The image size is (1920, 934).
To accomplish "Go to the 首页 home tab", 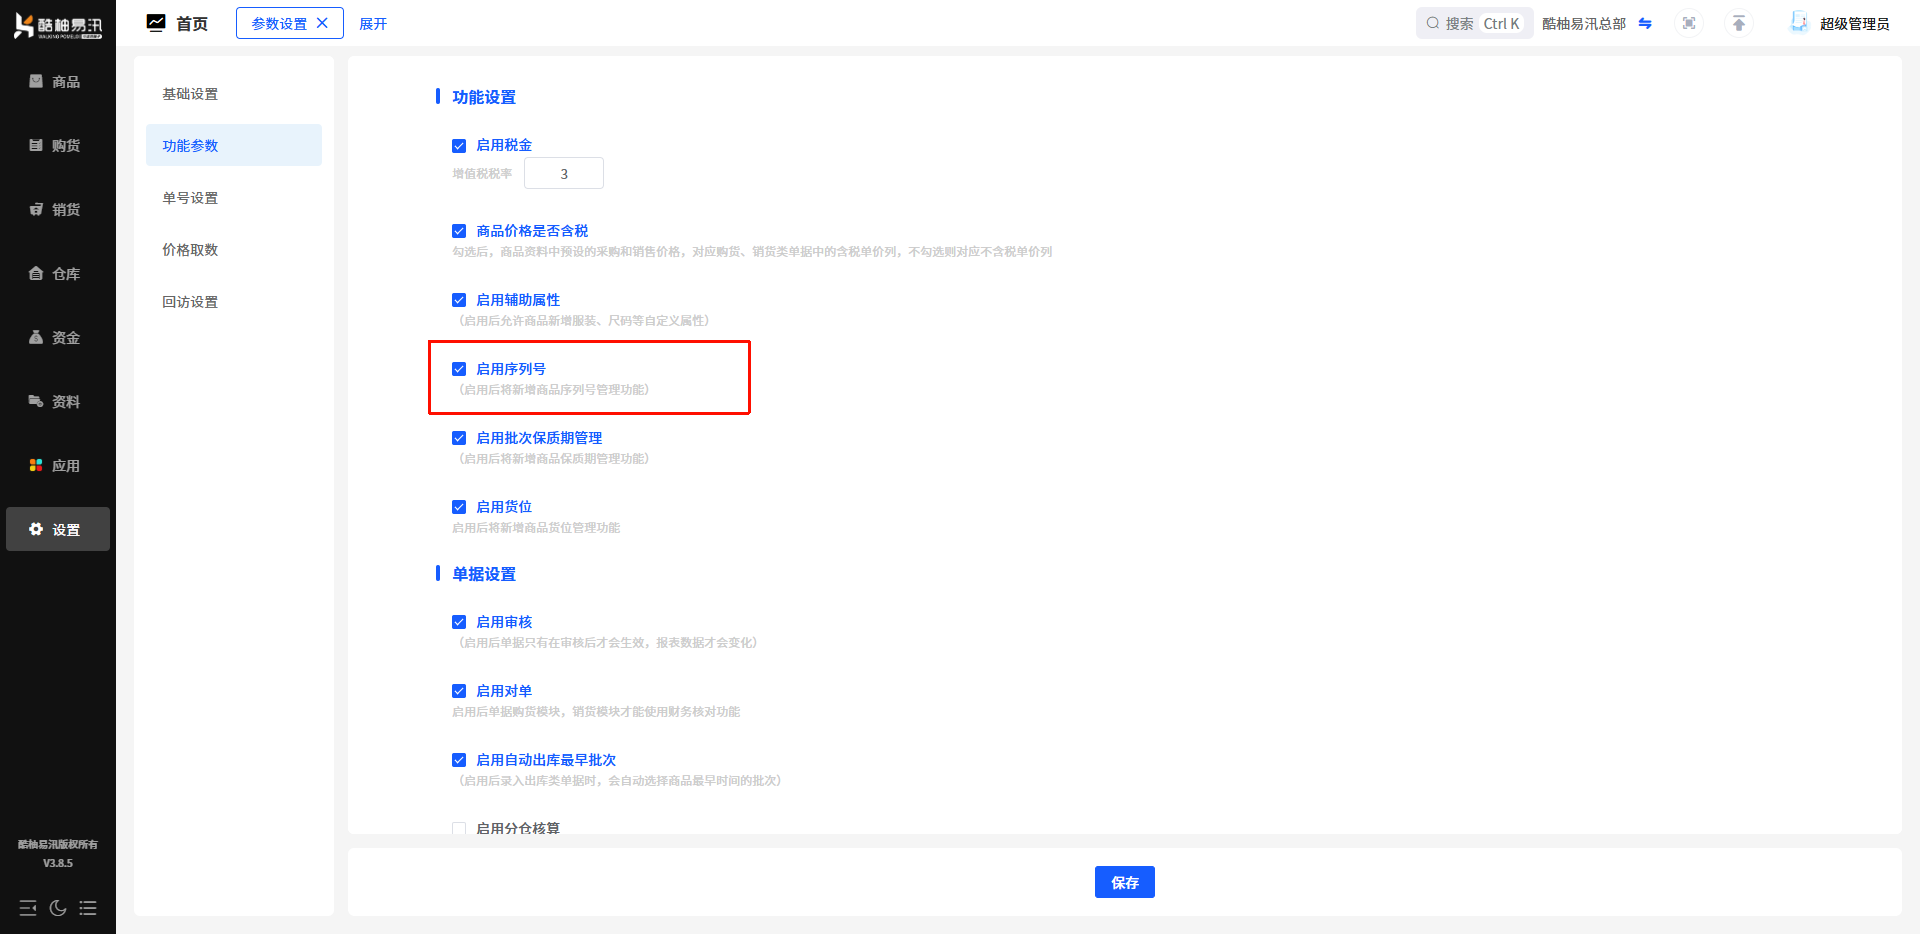I will (178, 23).
